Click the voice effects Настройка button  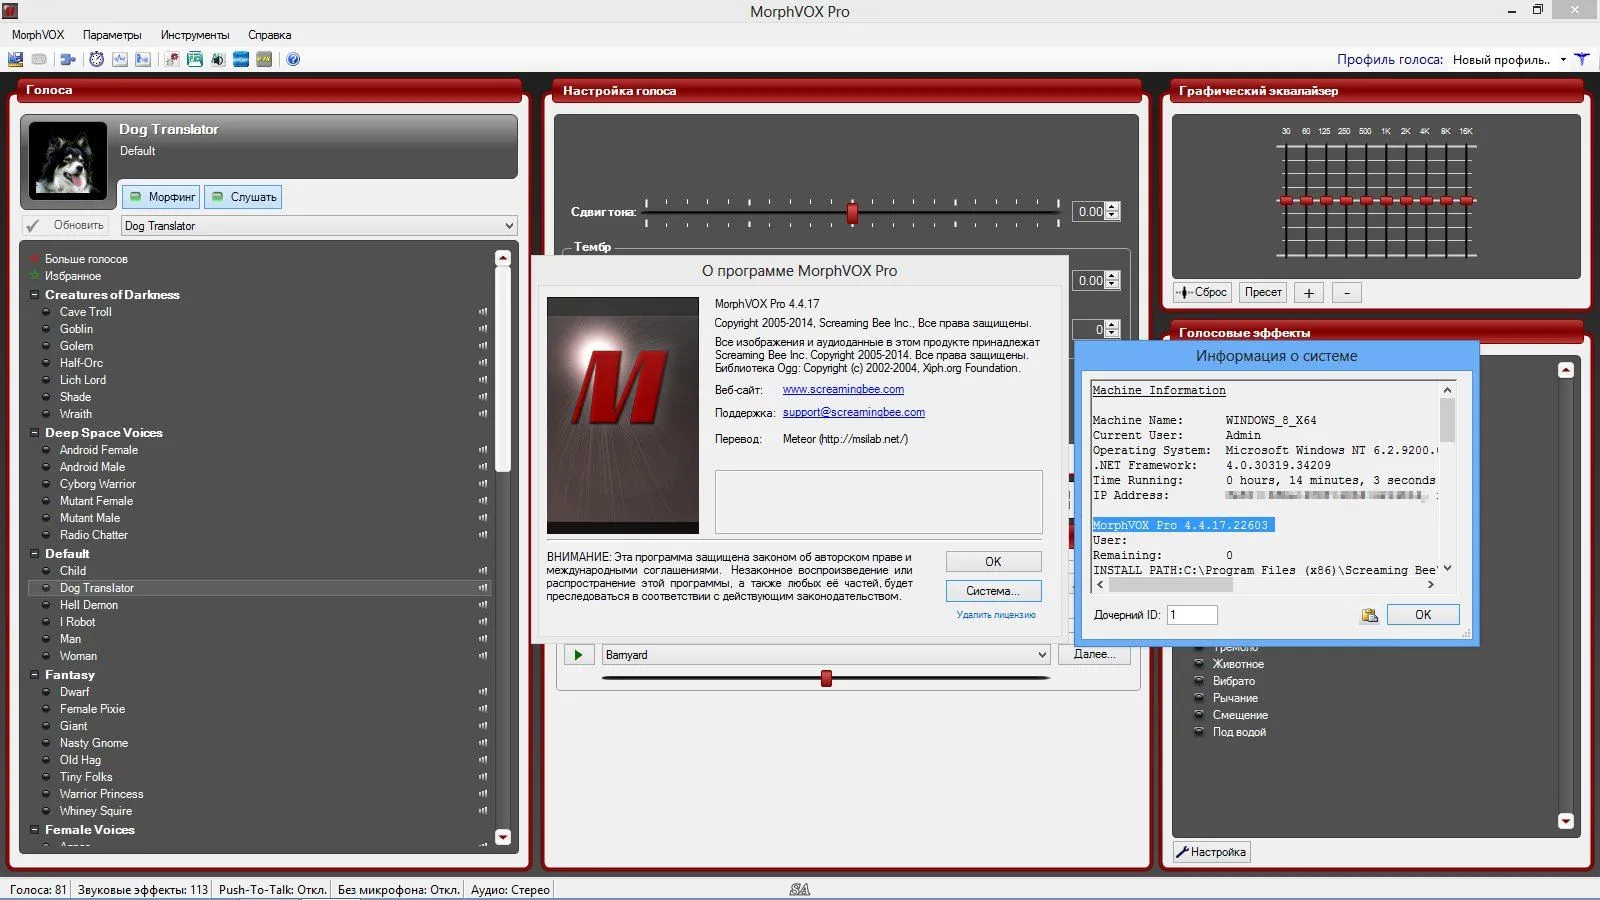pyautogui.click(x=1211, y=852)
